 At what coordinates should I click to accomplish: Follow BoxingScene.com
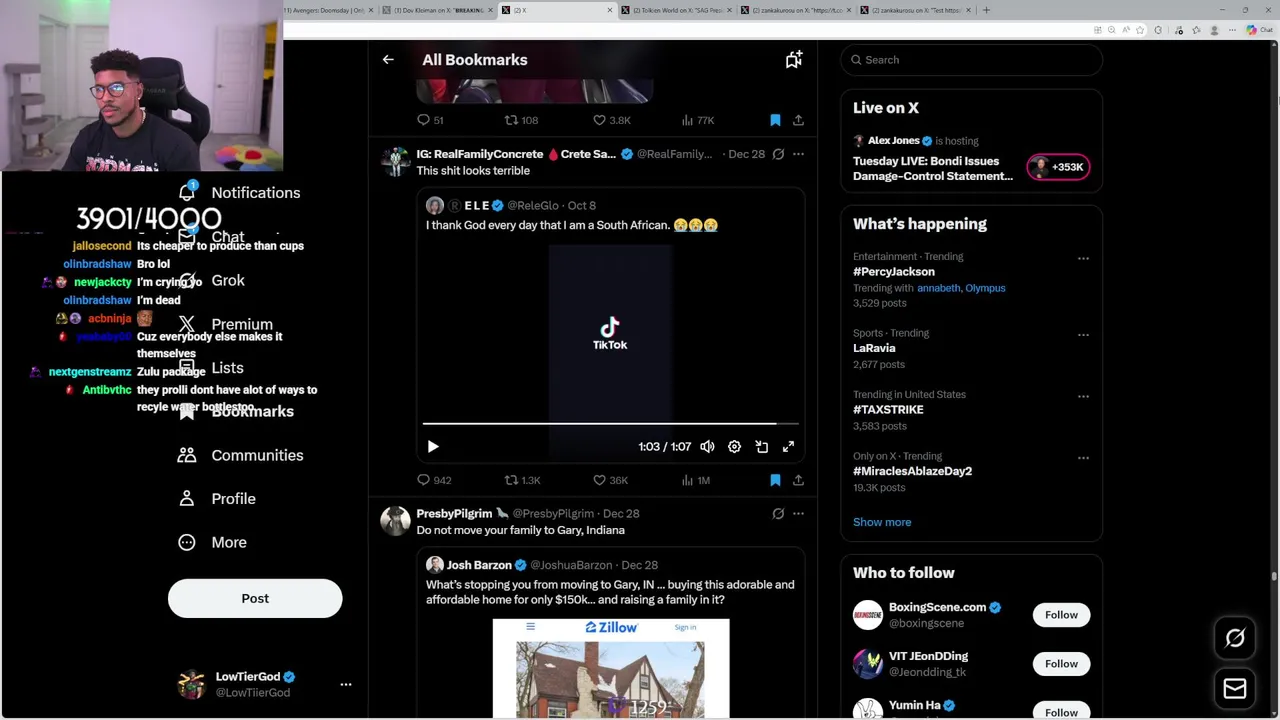1061,615
